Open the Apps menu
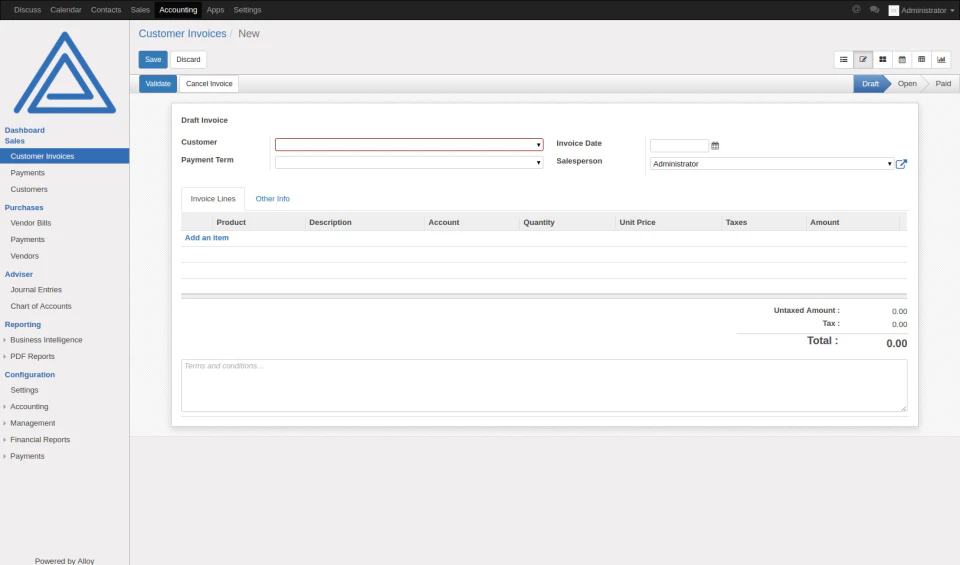This screenshot has width=960, height=565. [x=216, y=10]
